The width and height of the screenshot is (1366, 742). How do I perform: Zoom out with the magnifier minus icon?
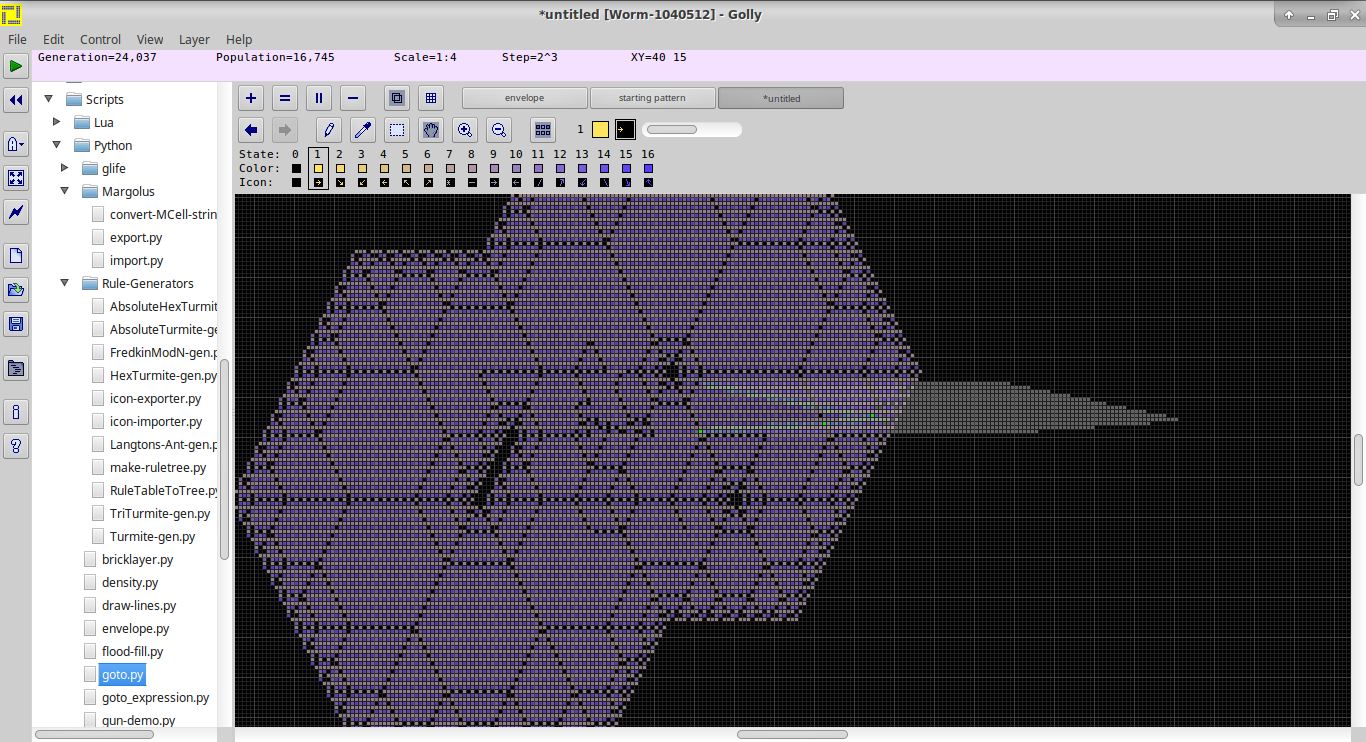[499, 130]
